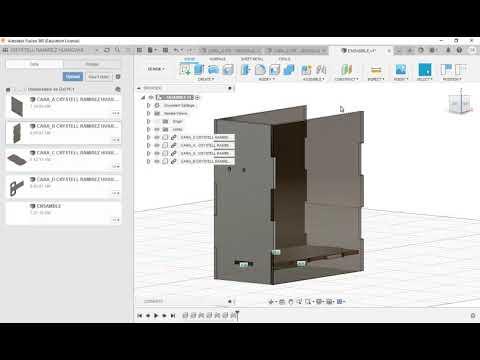Viewport: 480px width, 360px height.
Task: Open the CREATE dropdown menu
Action: click(x=206, y=79)
